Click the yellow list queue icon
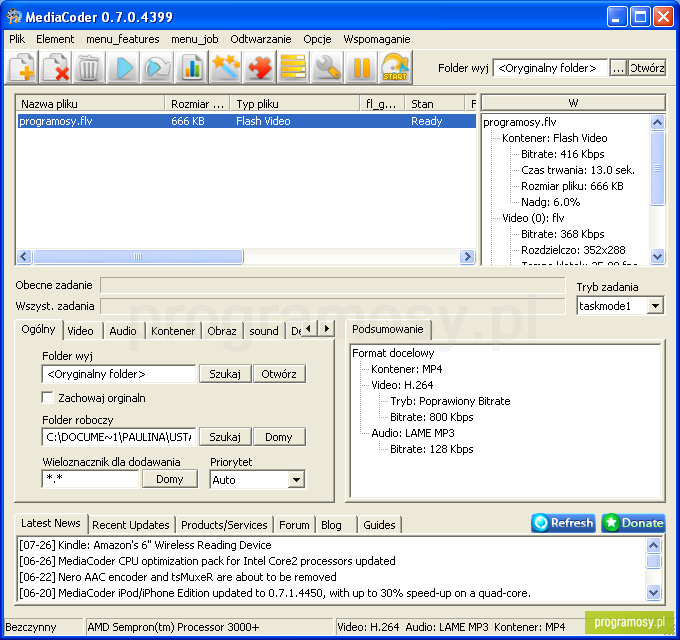This screenshot has height=640, width=680. tap(293, 68)
